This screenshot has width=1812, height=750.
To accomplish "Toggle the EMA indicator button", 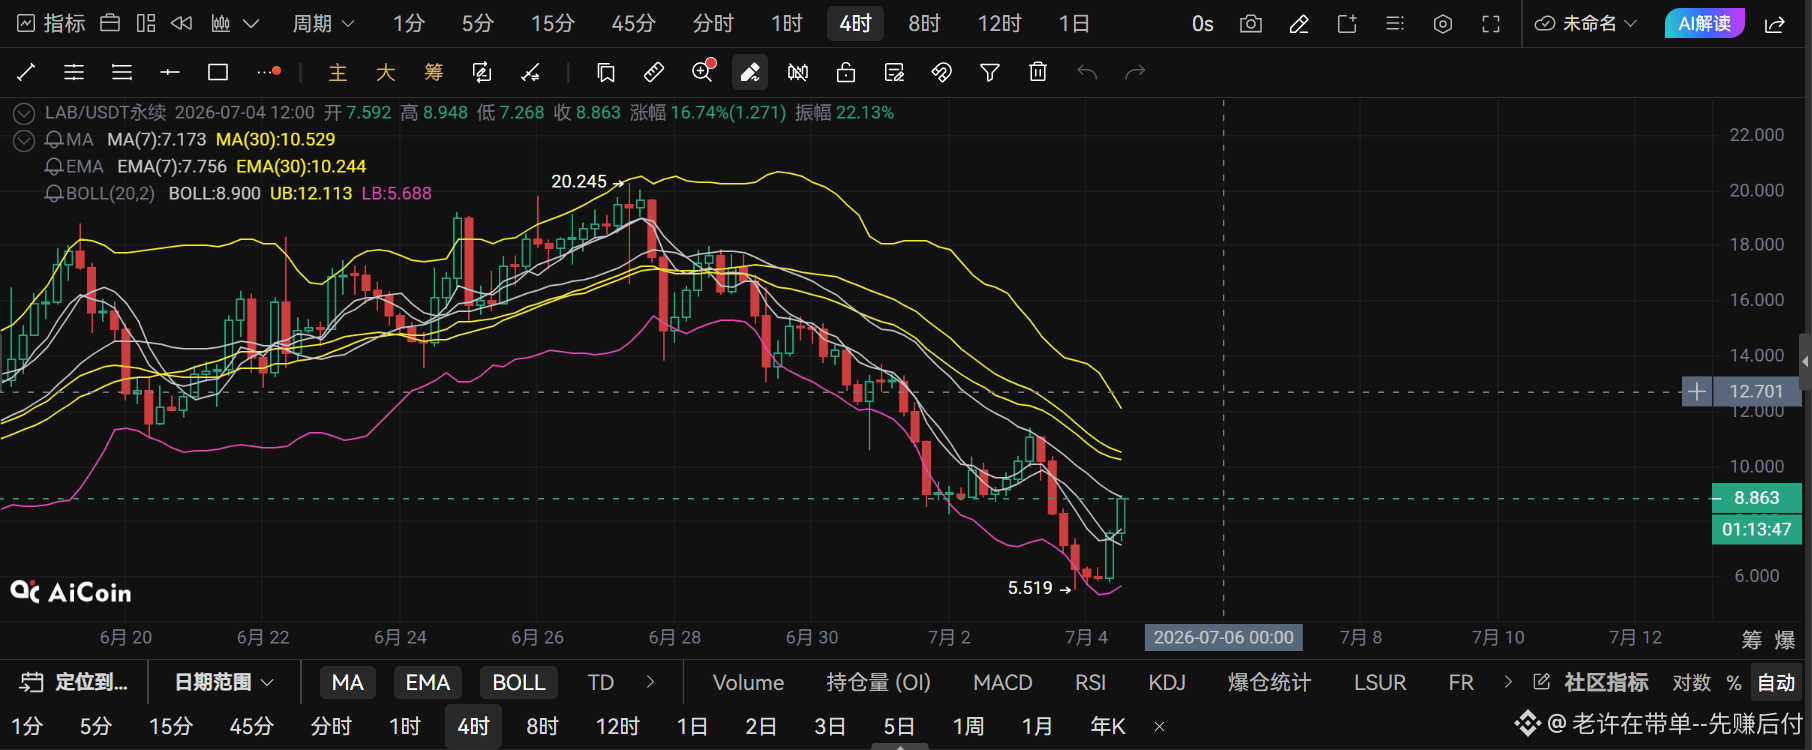I will pos(428,682).
